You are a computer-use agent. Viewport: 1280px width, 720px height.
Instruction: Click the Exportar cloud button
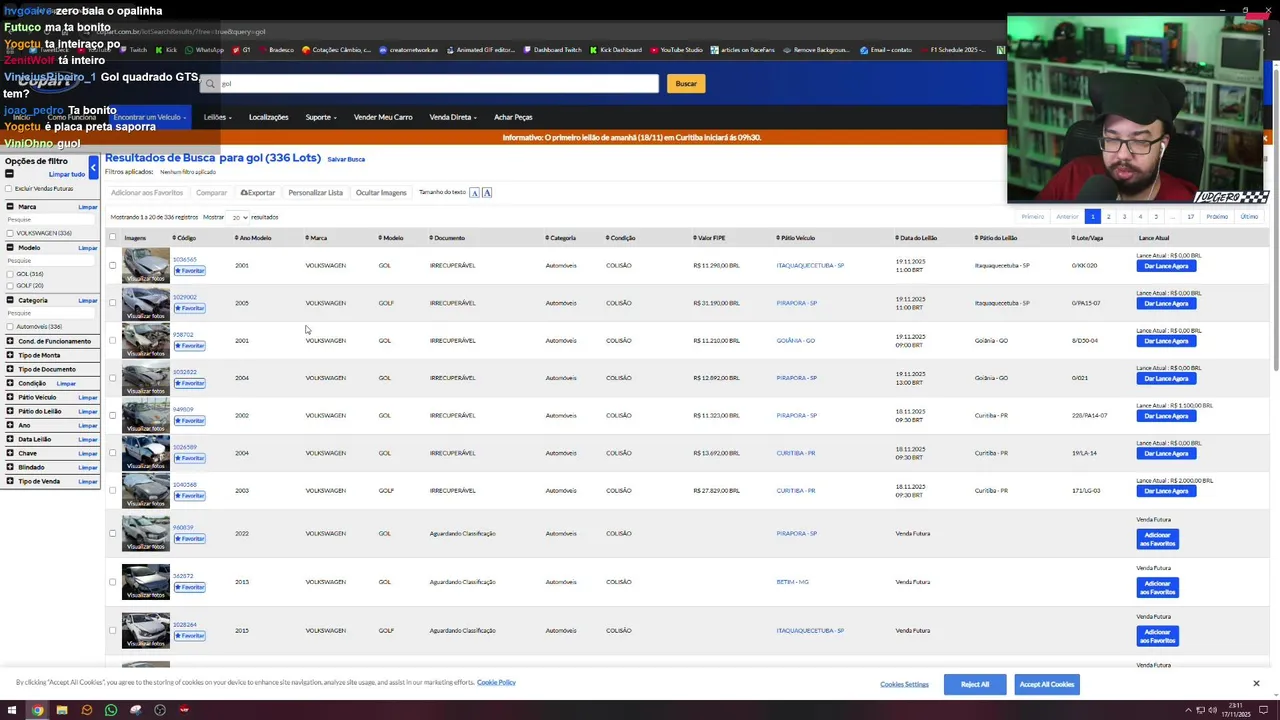point(258,192)
